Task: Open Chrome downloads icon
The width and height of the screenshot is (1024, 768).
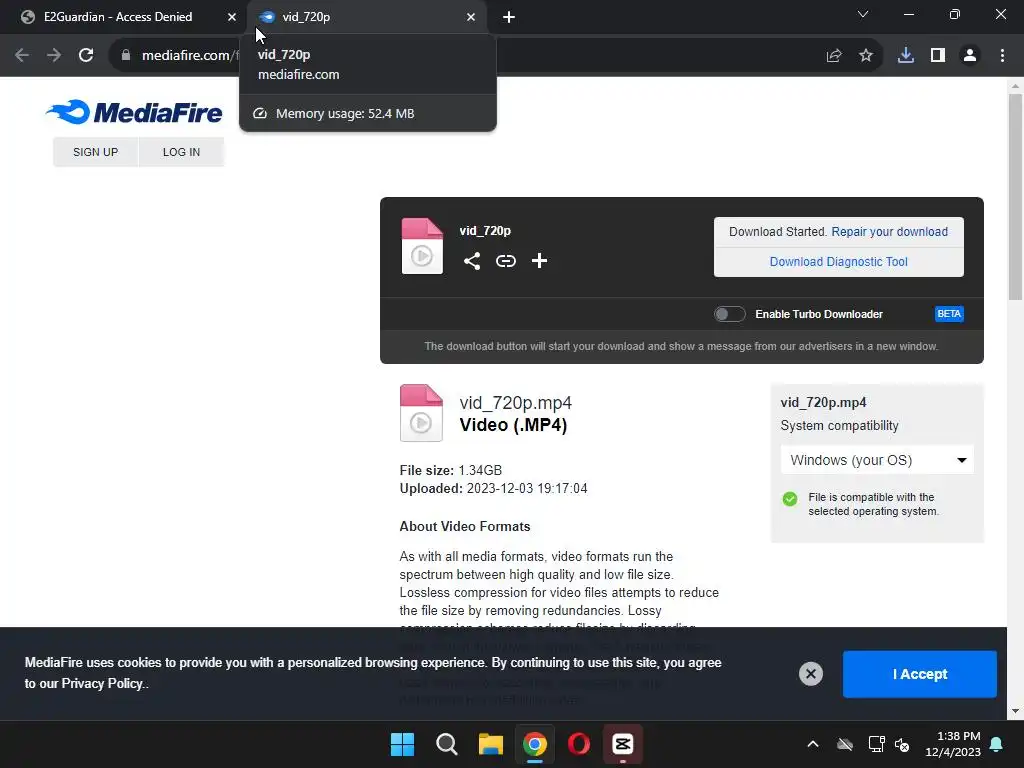Action: pos(906,56)
